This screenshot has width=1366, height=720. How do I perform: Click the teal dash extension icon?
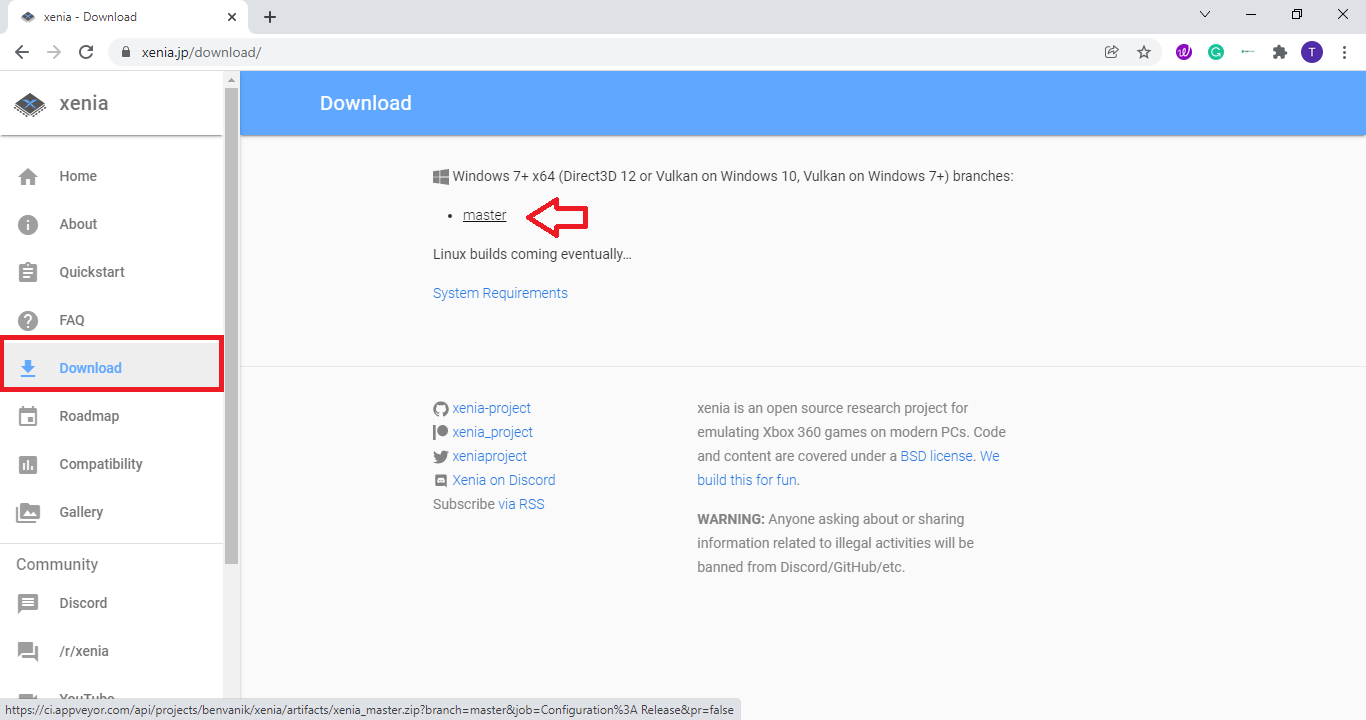[x=1247, y=52]
